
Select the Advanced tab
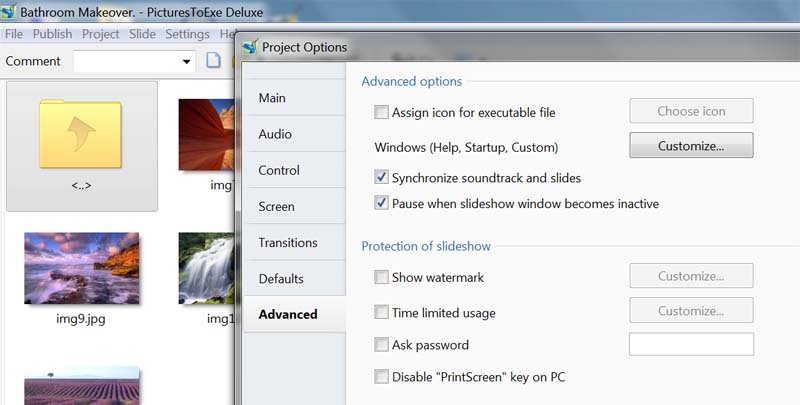(295, 314)
